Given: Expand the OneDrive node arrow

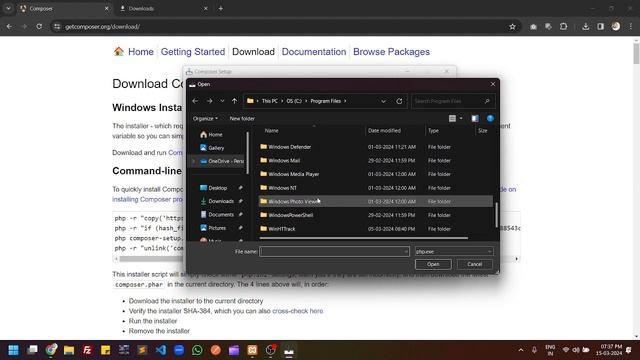Looking at the screenshot, I should tap(193, 161).
